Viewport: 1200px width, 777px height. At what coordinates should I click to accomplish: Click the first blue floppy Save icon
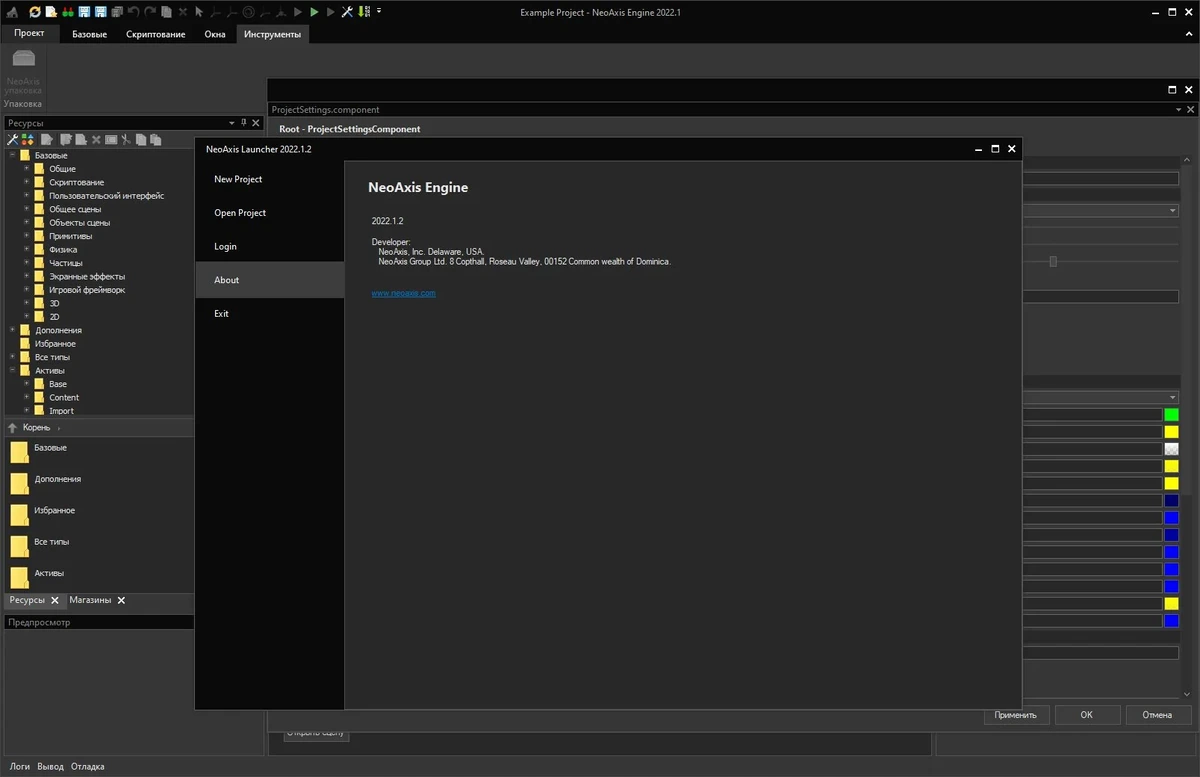[84, 12]
